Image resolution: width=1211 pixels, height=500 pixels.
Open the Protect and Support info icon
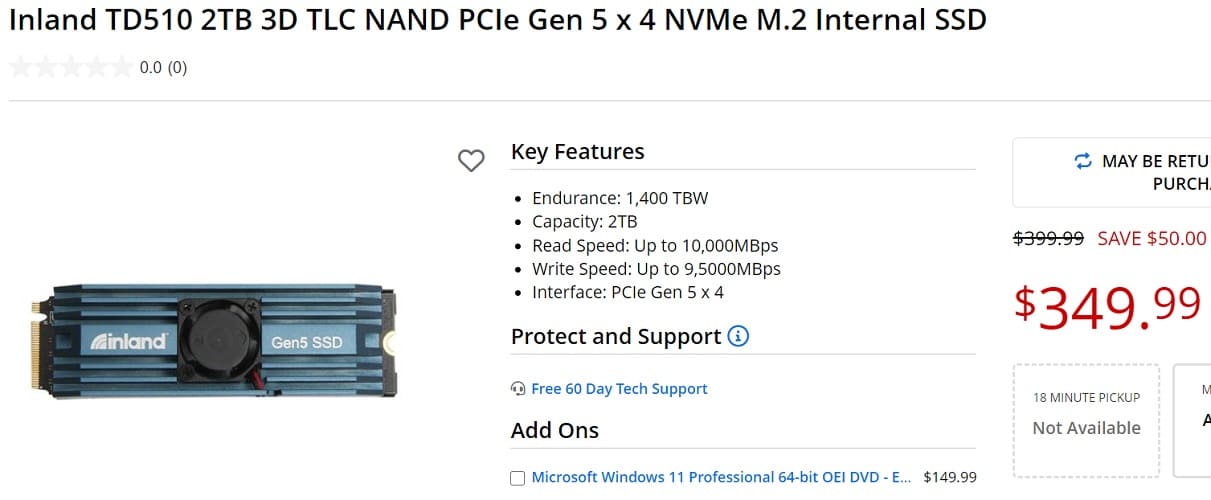[x=738, y=336]
